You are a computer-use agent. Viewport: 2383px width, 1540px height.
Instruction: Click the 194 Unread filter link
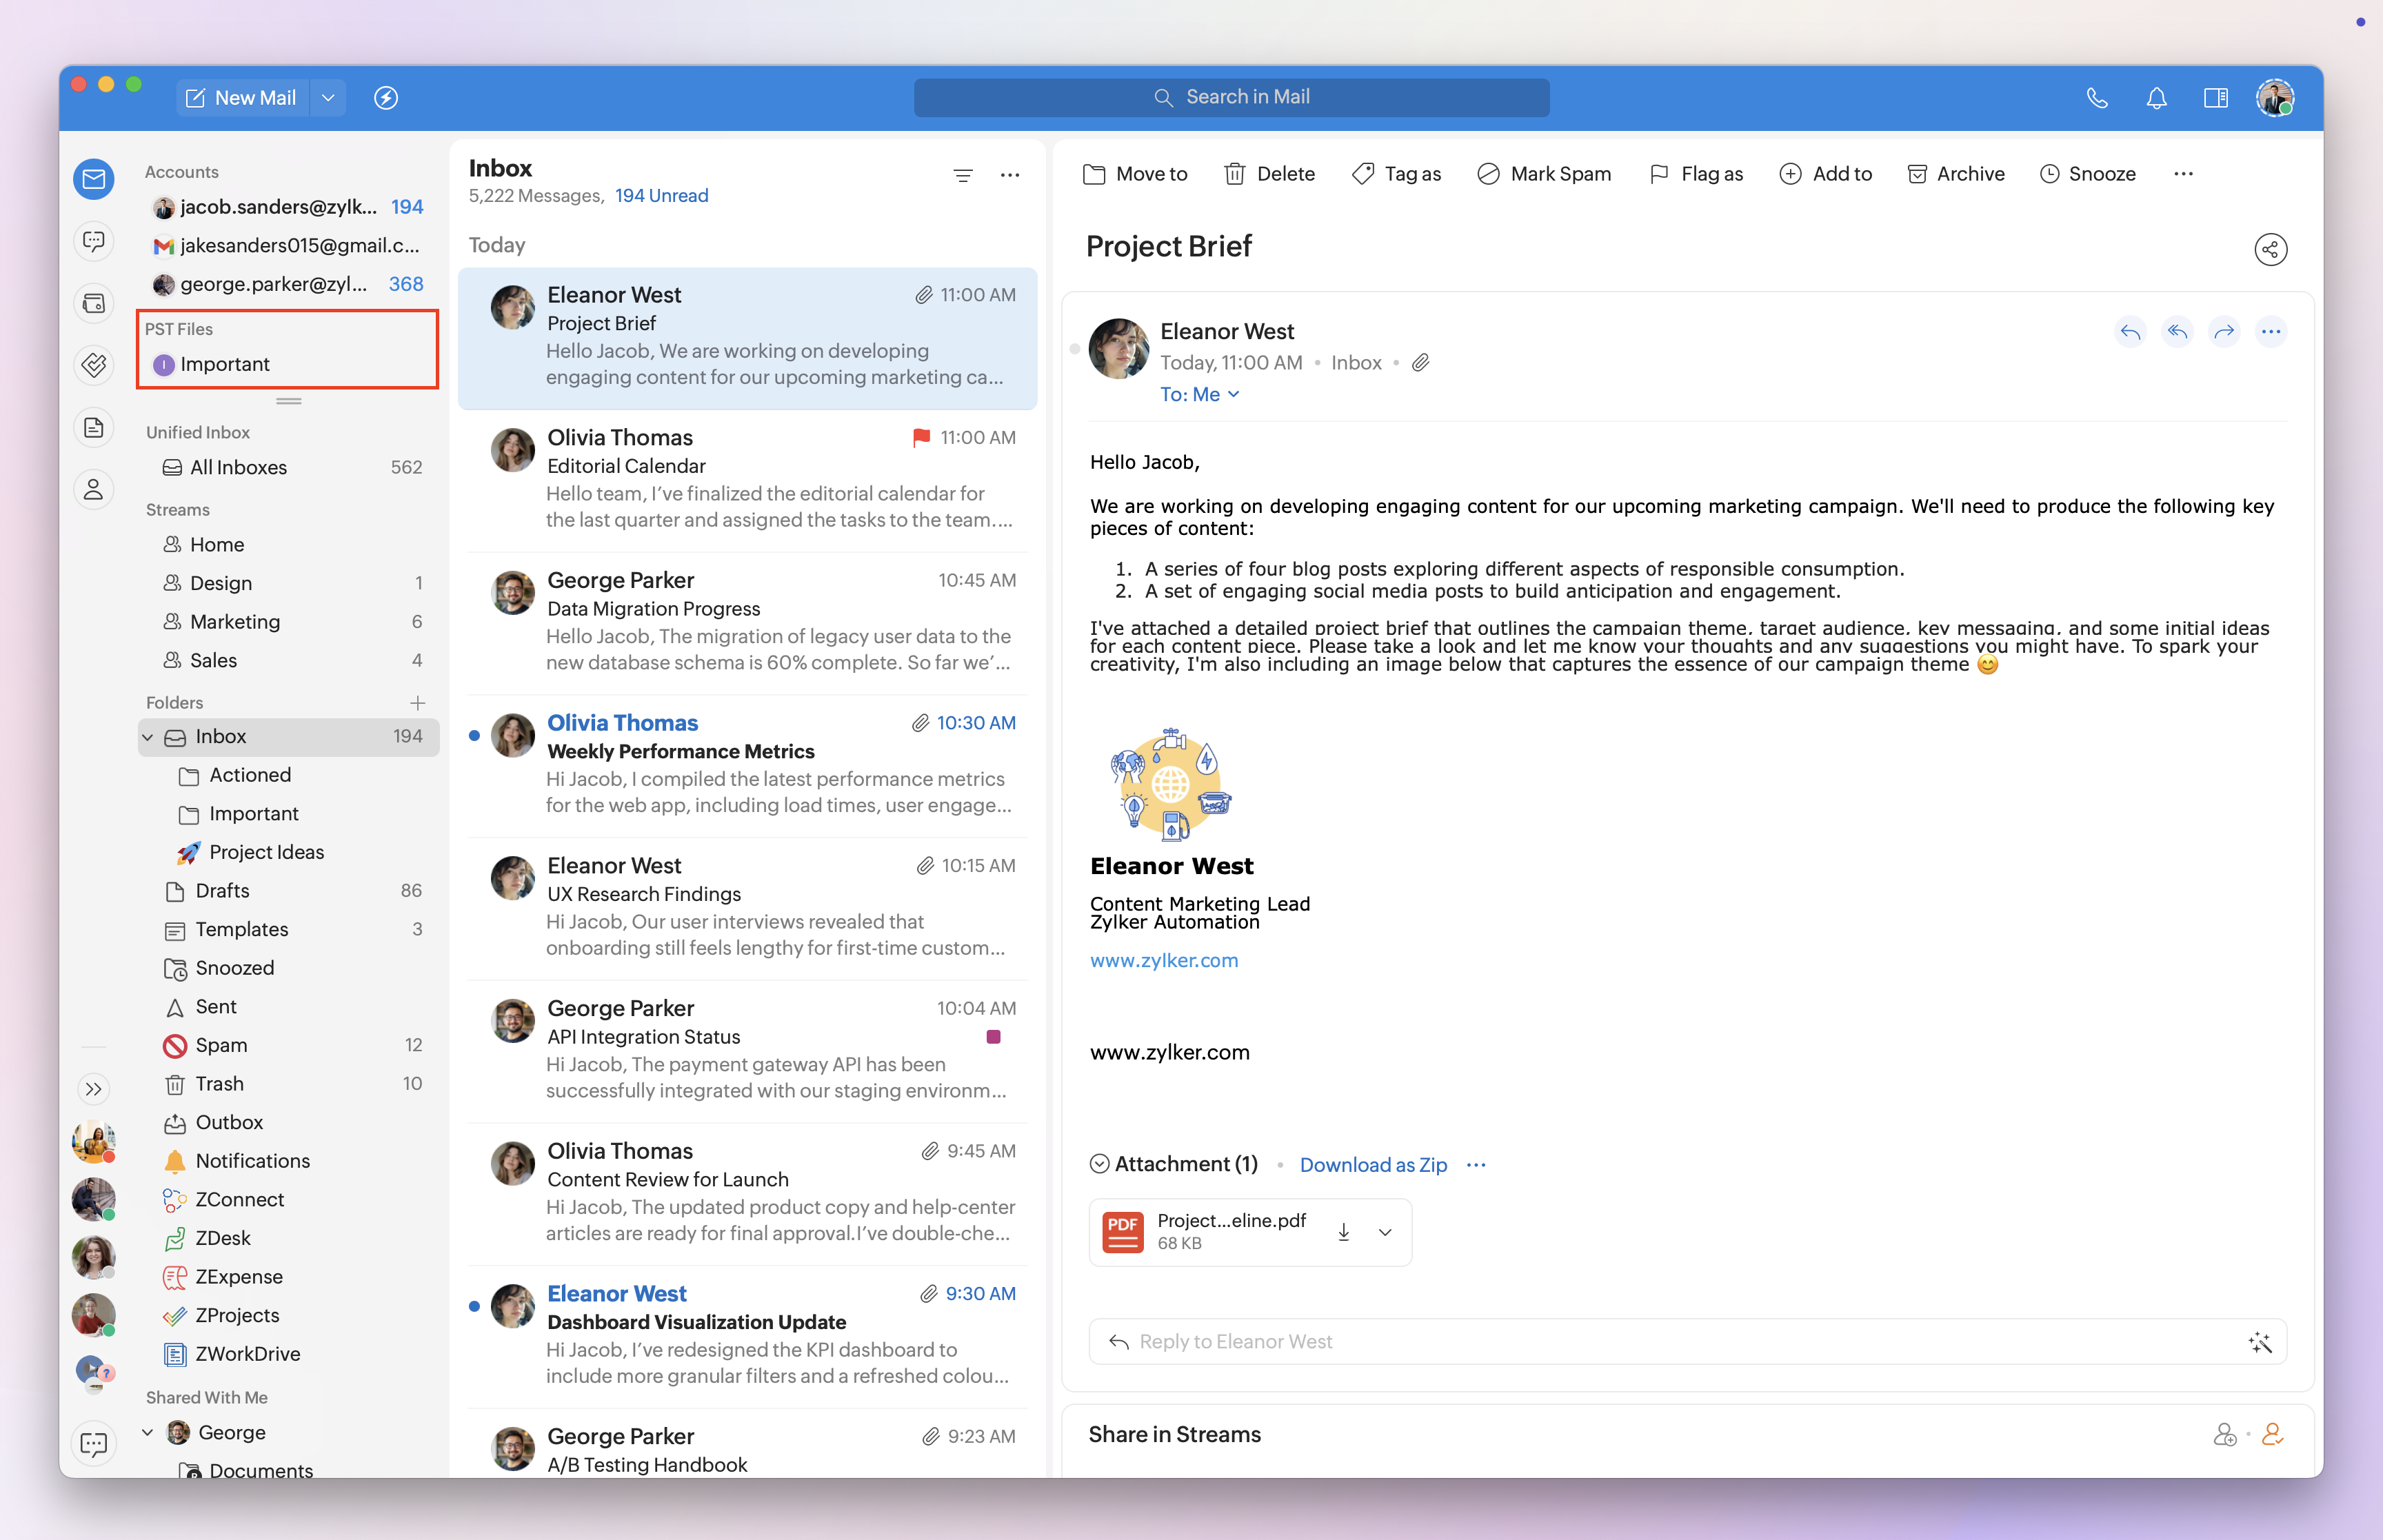(661, 196)
